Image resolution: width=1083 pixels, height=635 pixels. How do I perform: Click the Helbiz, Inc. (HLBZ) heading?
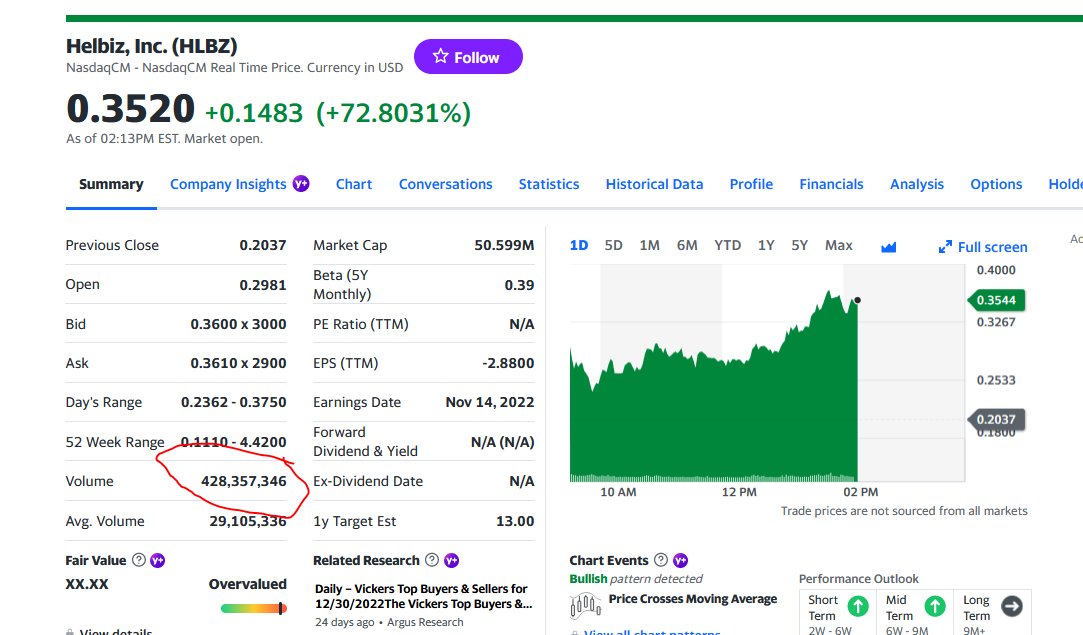pyautogui.click(x=151, y=46)
